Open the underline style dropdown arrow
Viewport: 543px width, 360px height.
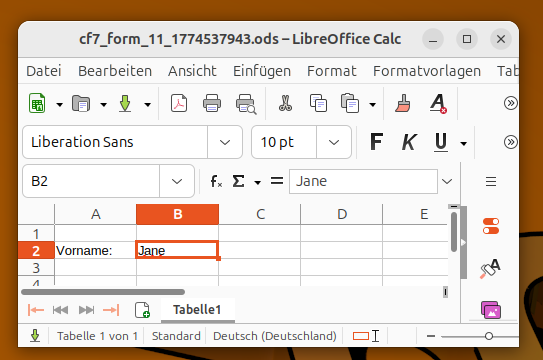[x=463, y=143]
